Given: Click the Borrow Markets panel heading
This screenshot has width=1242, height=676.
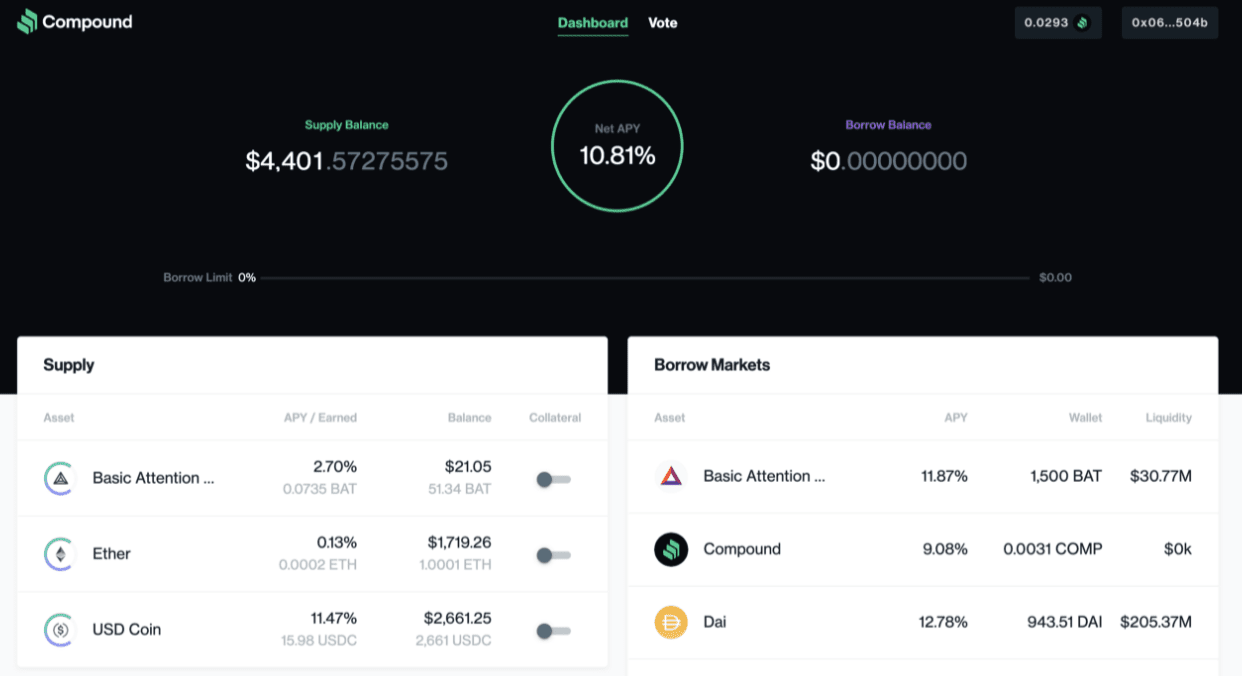Looking at the screenshot, I should 712,365.
